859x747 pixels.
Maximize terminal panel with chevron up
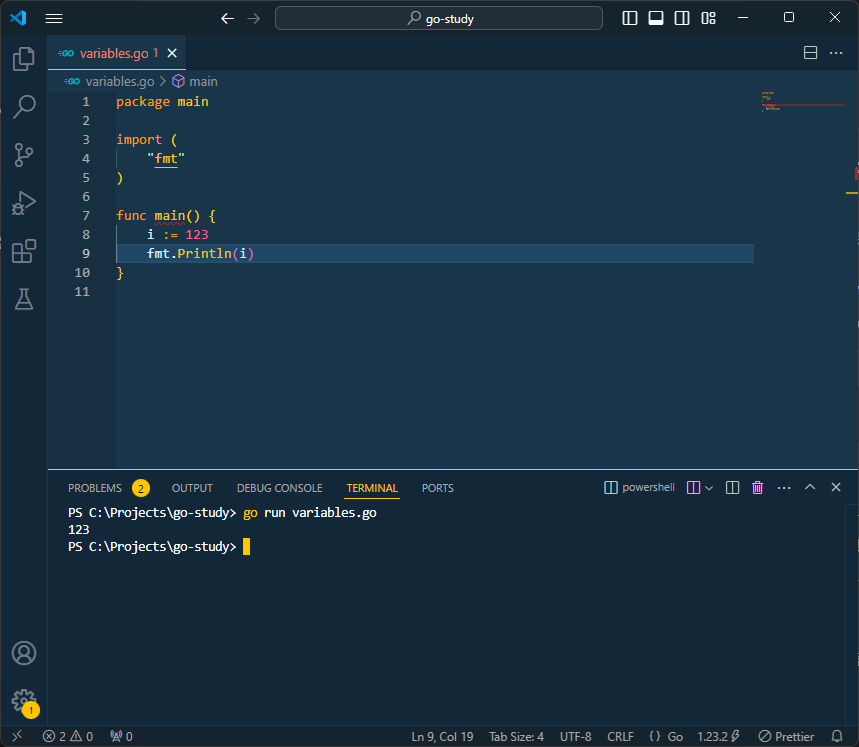(x=810, y=488)
